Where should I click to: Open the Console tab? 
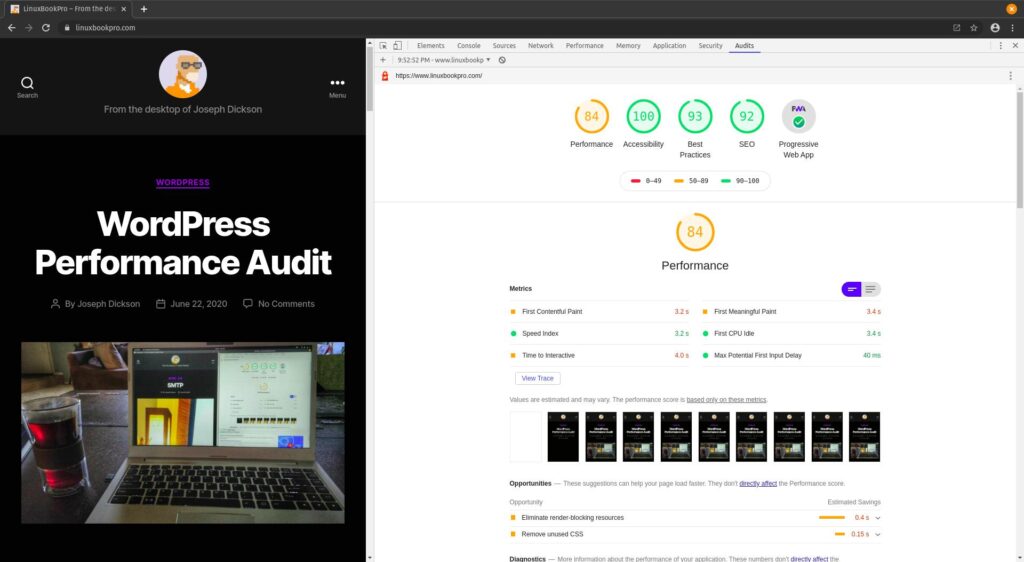pyautogui.click(x=468, y=46)
